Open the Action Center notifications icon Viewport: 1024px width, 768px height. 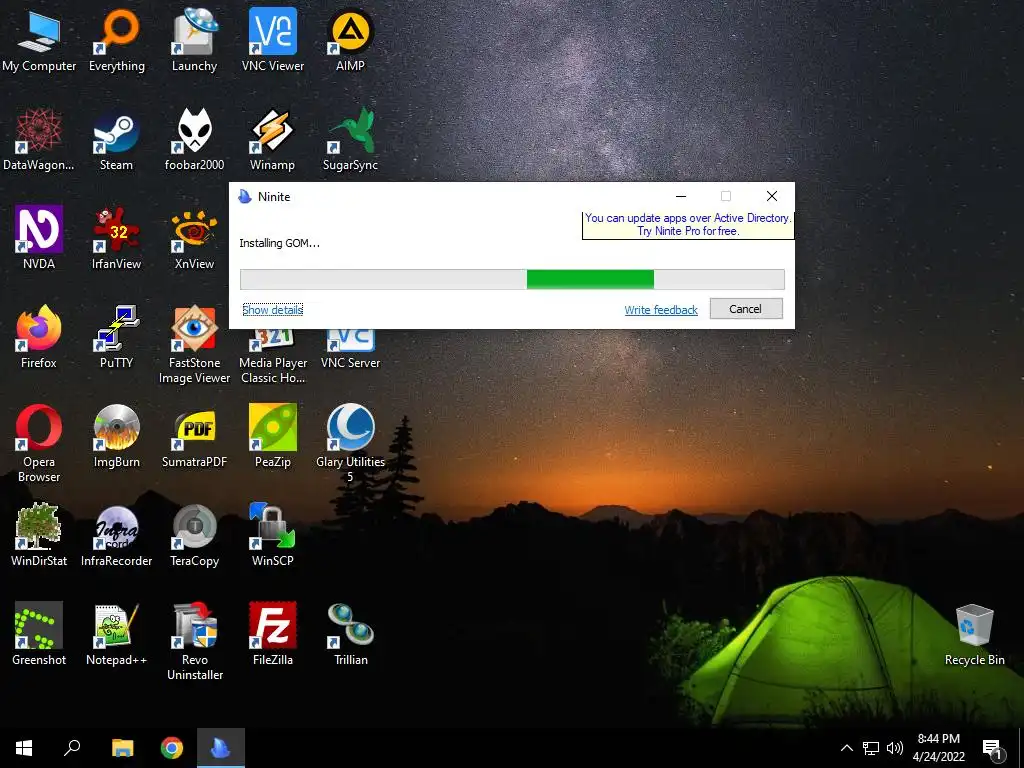993,748
